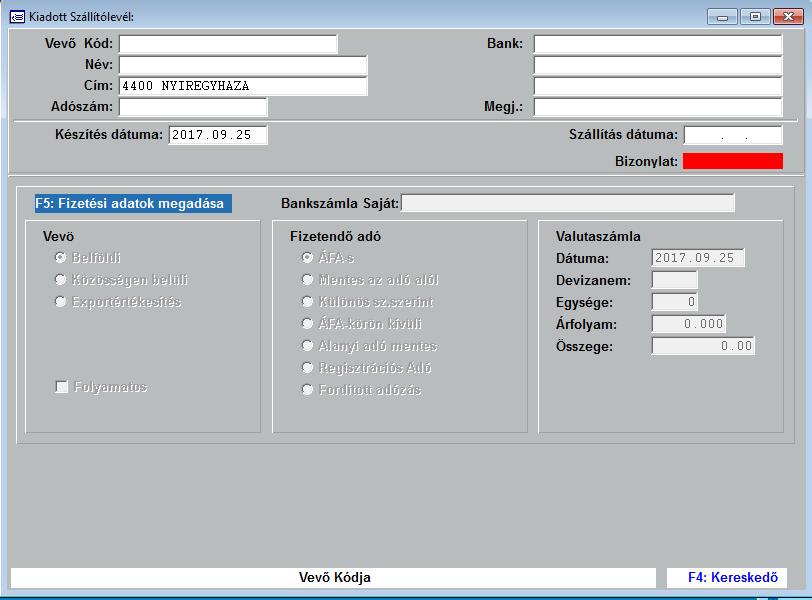Select Különös sz.szerint radio option
The image size is (812, 600).
pos(308,301)
